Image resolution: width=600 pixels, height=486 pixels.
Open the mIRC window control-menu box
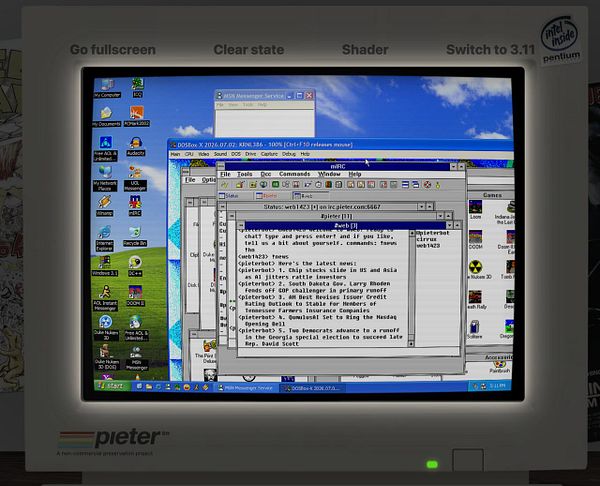pyautogui.click(x=221, y=166)
